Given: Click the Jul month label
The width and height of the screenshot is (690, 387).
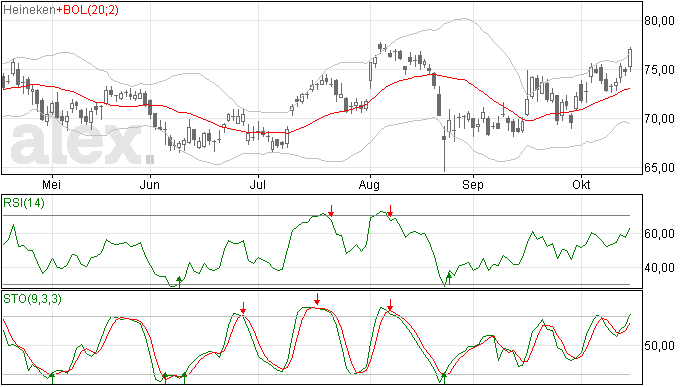Looking at the screenshot, I should point(257,184).
